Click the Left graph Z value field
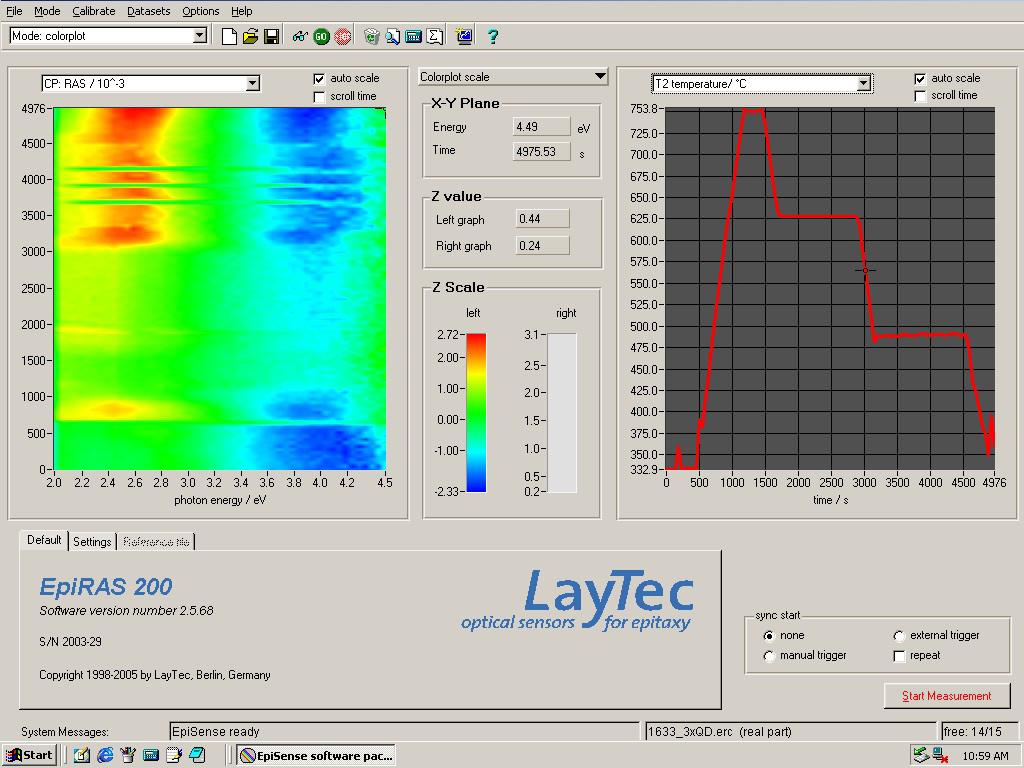 [x=542, y=219]
